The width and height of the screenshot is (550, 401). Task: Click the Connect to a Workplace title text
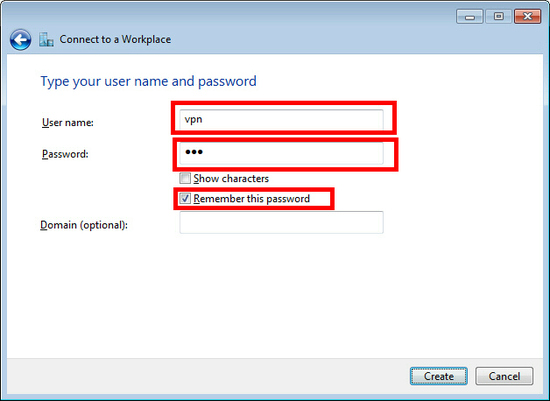[x=115, y=39]
